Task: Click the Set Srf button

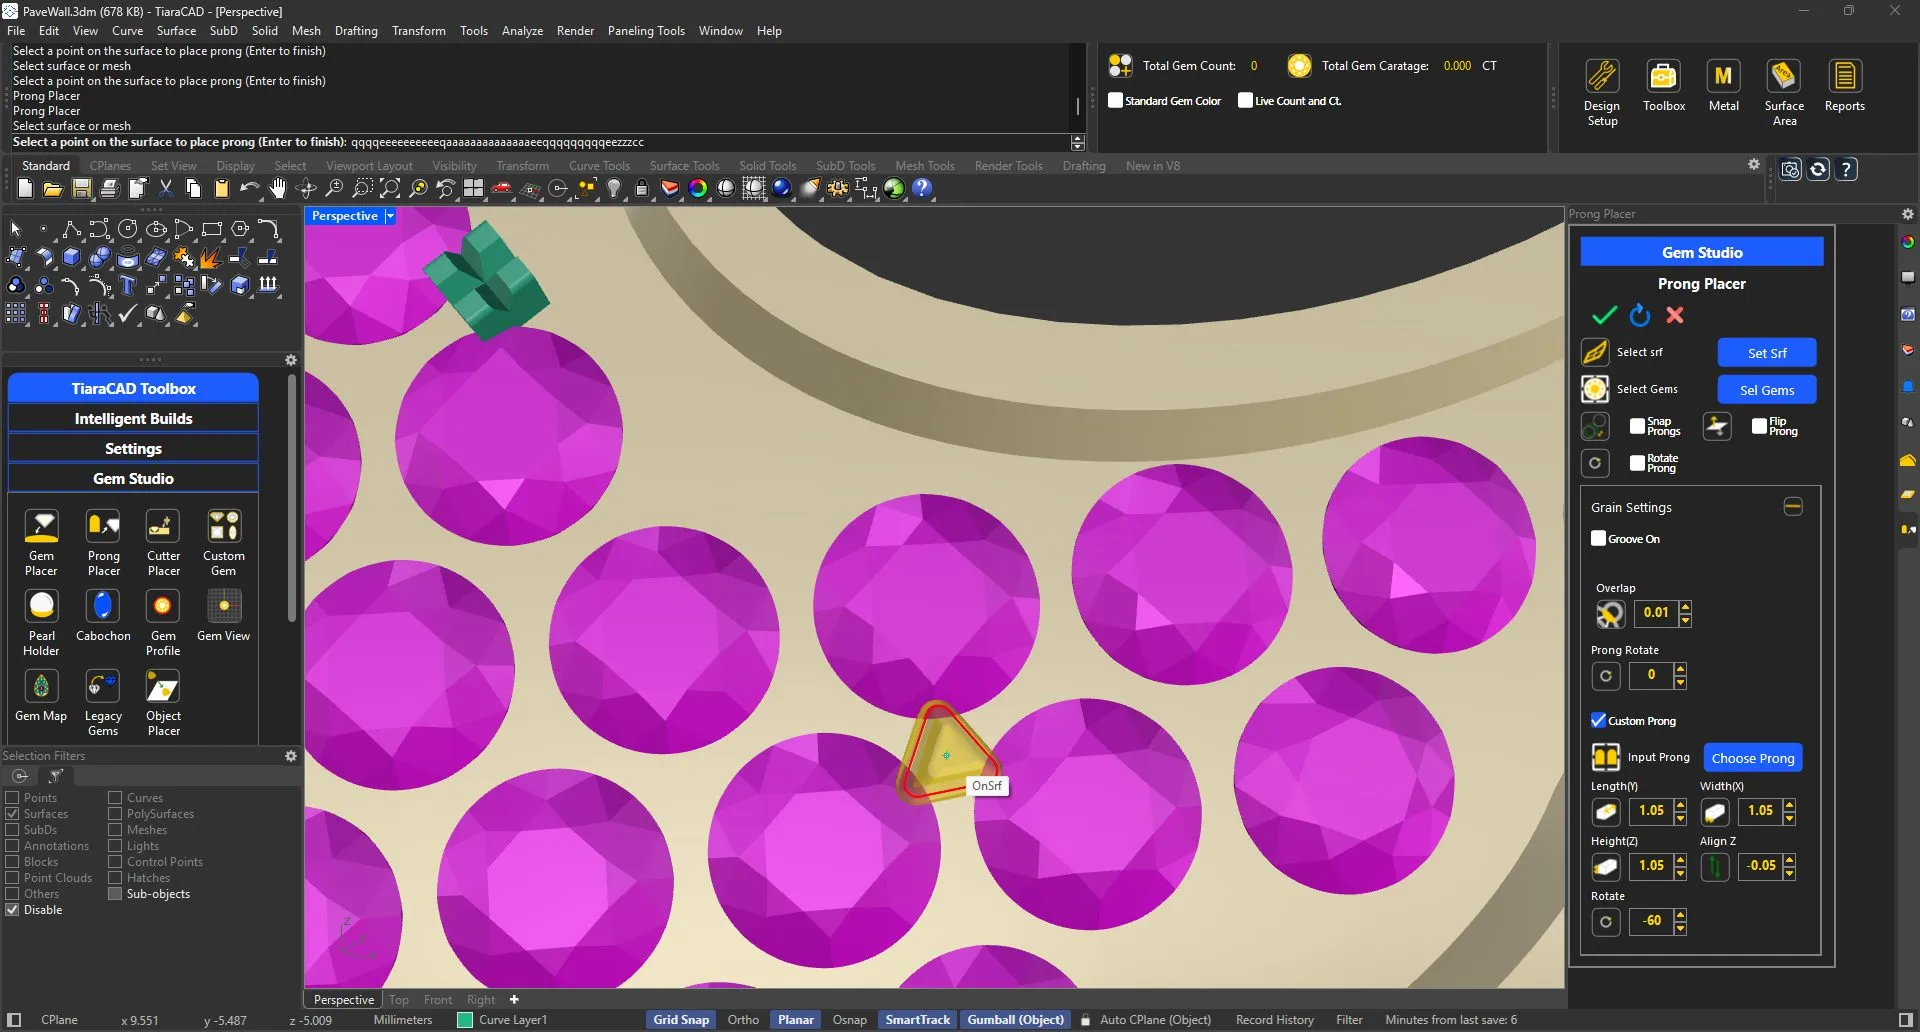Action: click(1766, 353)
